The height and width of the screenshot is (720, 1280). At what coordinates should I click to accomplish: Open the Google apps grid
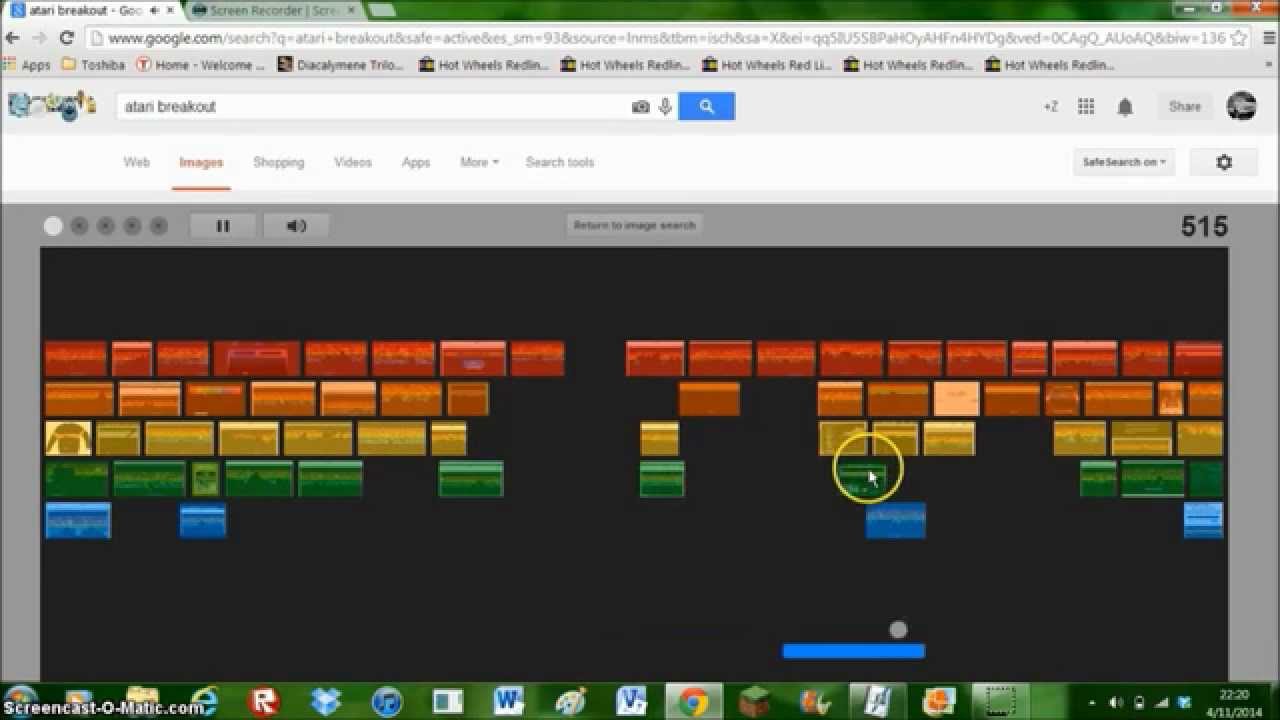[x=1086, y=107]
